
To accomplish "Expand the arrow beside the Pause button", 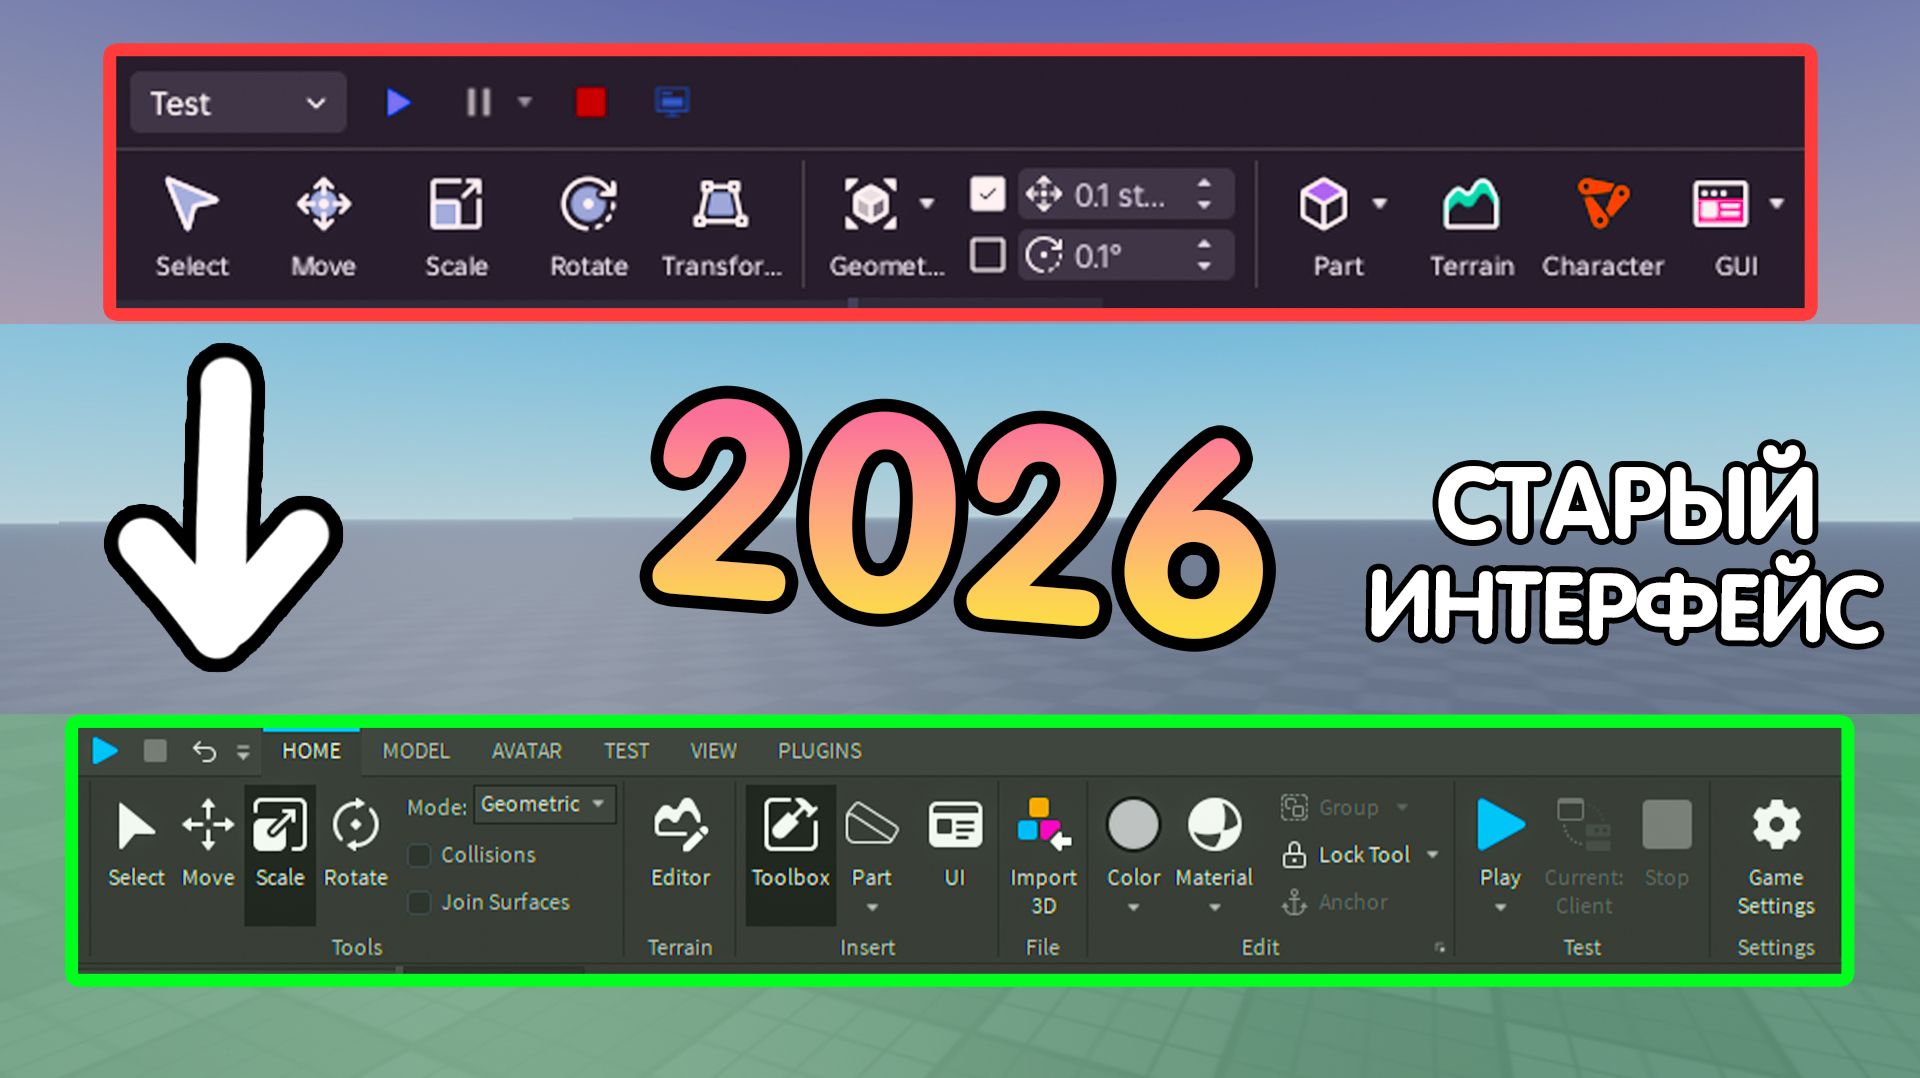I will click(524, 102).
